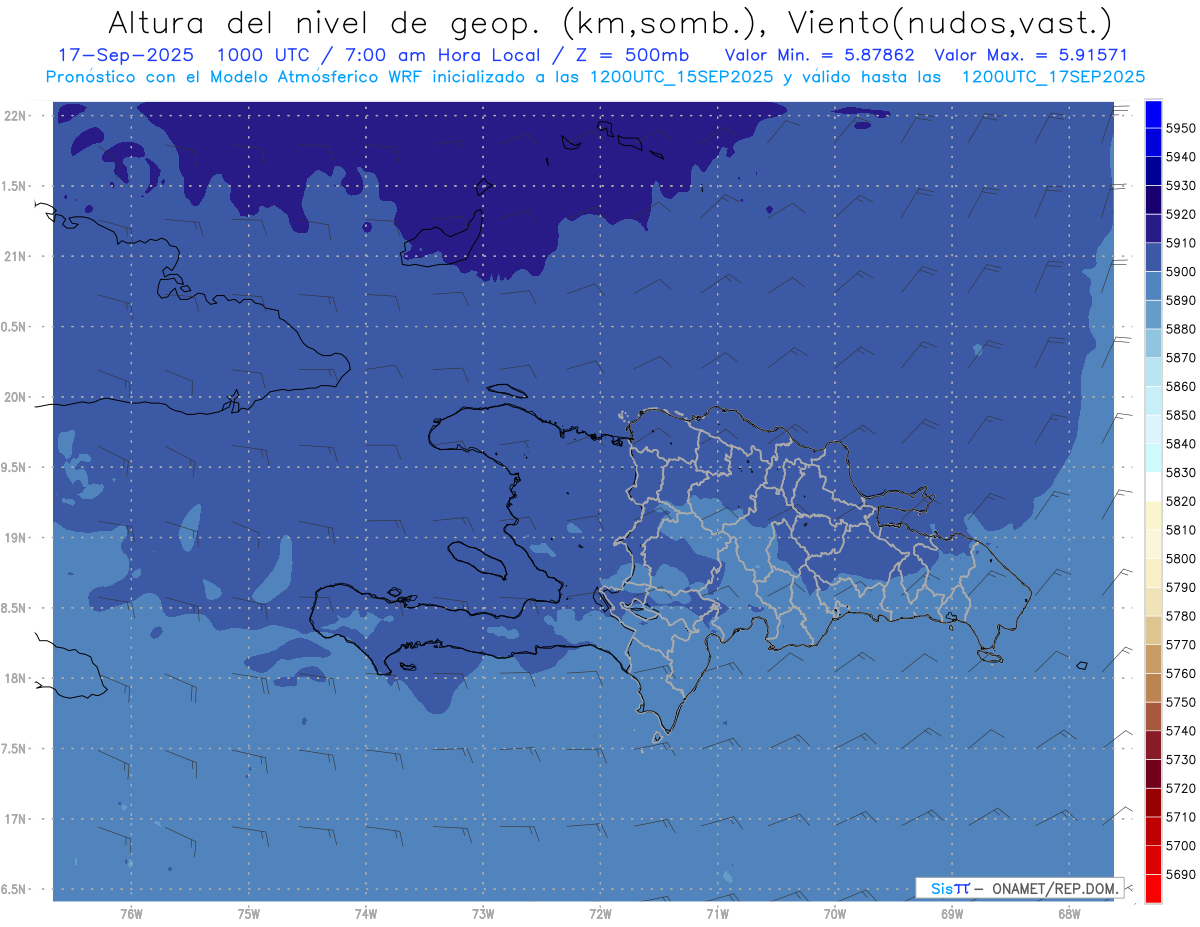Click the '21N' latitude axis label
The width and height of the screenshot is (1200, 927).
pos(17,257)
